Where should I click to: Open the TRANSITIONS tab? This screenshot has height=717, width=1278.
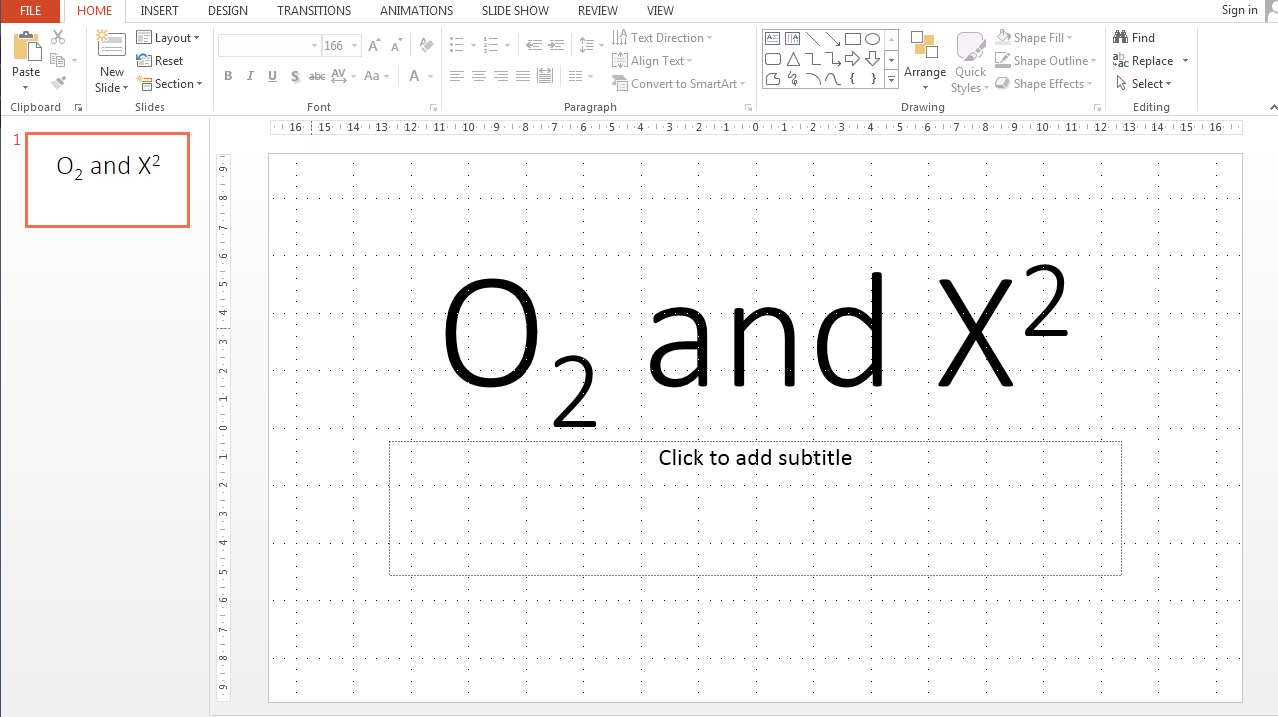point(314,11)
